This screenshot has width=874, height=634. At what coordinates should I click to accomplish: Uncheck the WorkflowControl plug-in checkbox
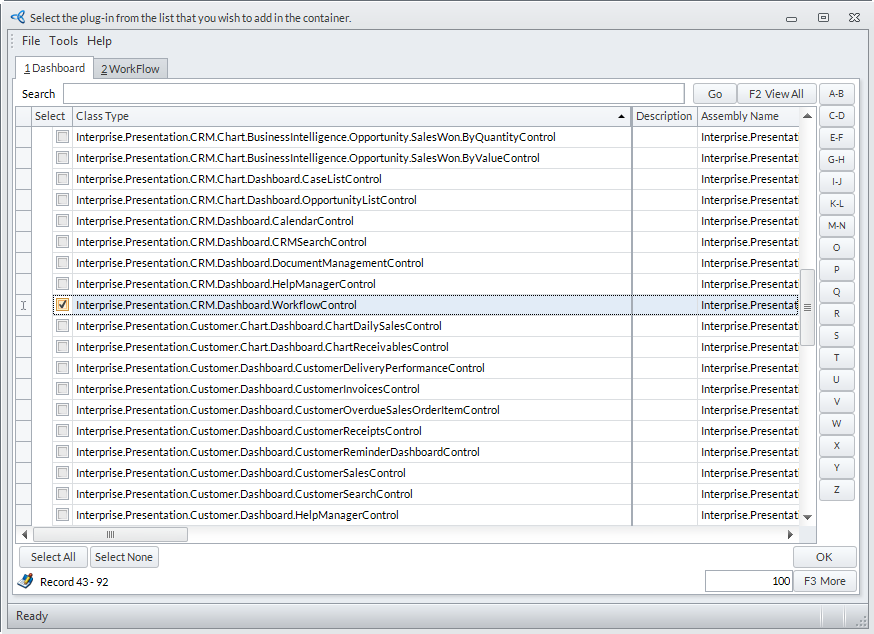(x=63, y=305)
